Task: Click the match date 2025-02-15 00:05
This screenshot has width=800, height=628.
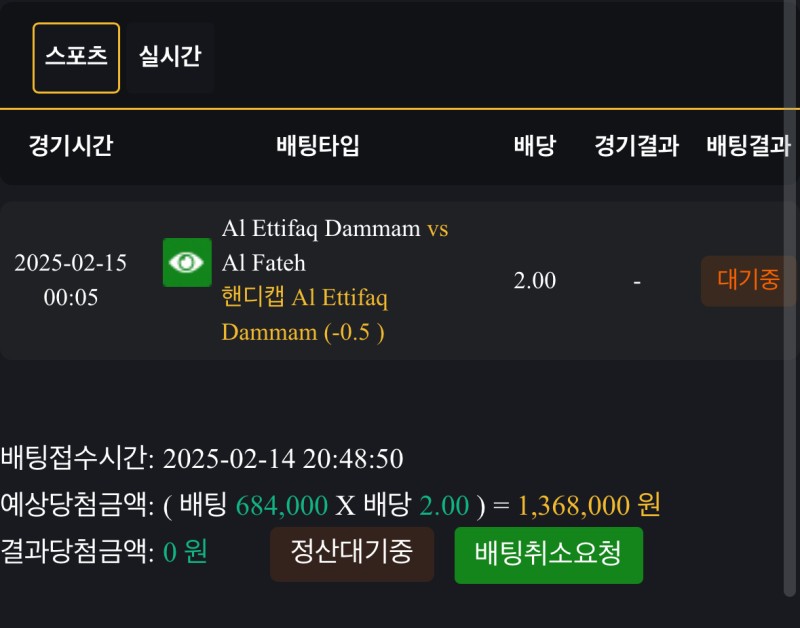Action: pyautogui.click(x=71, y=280)
